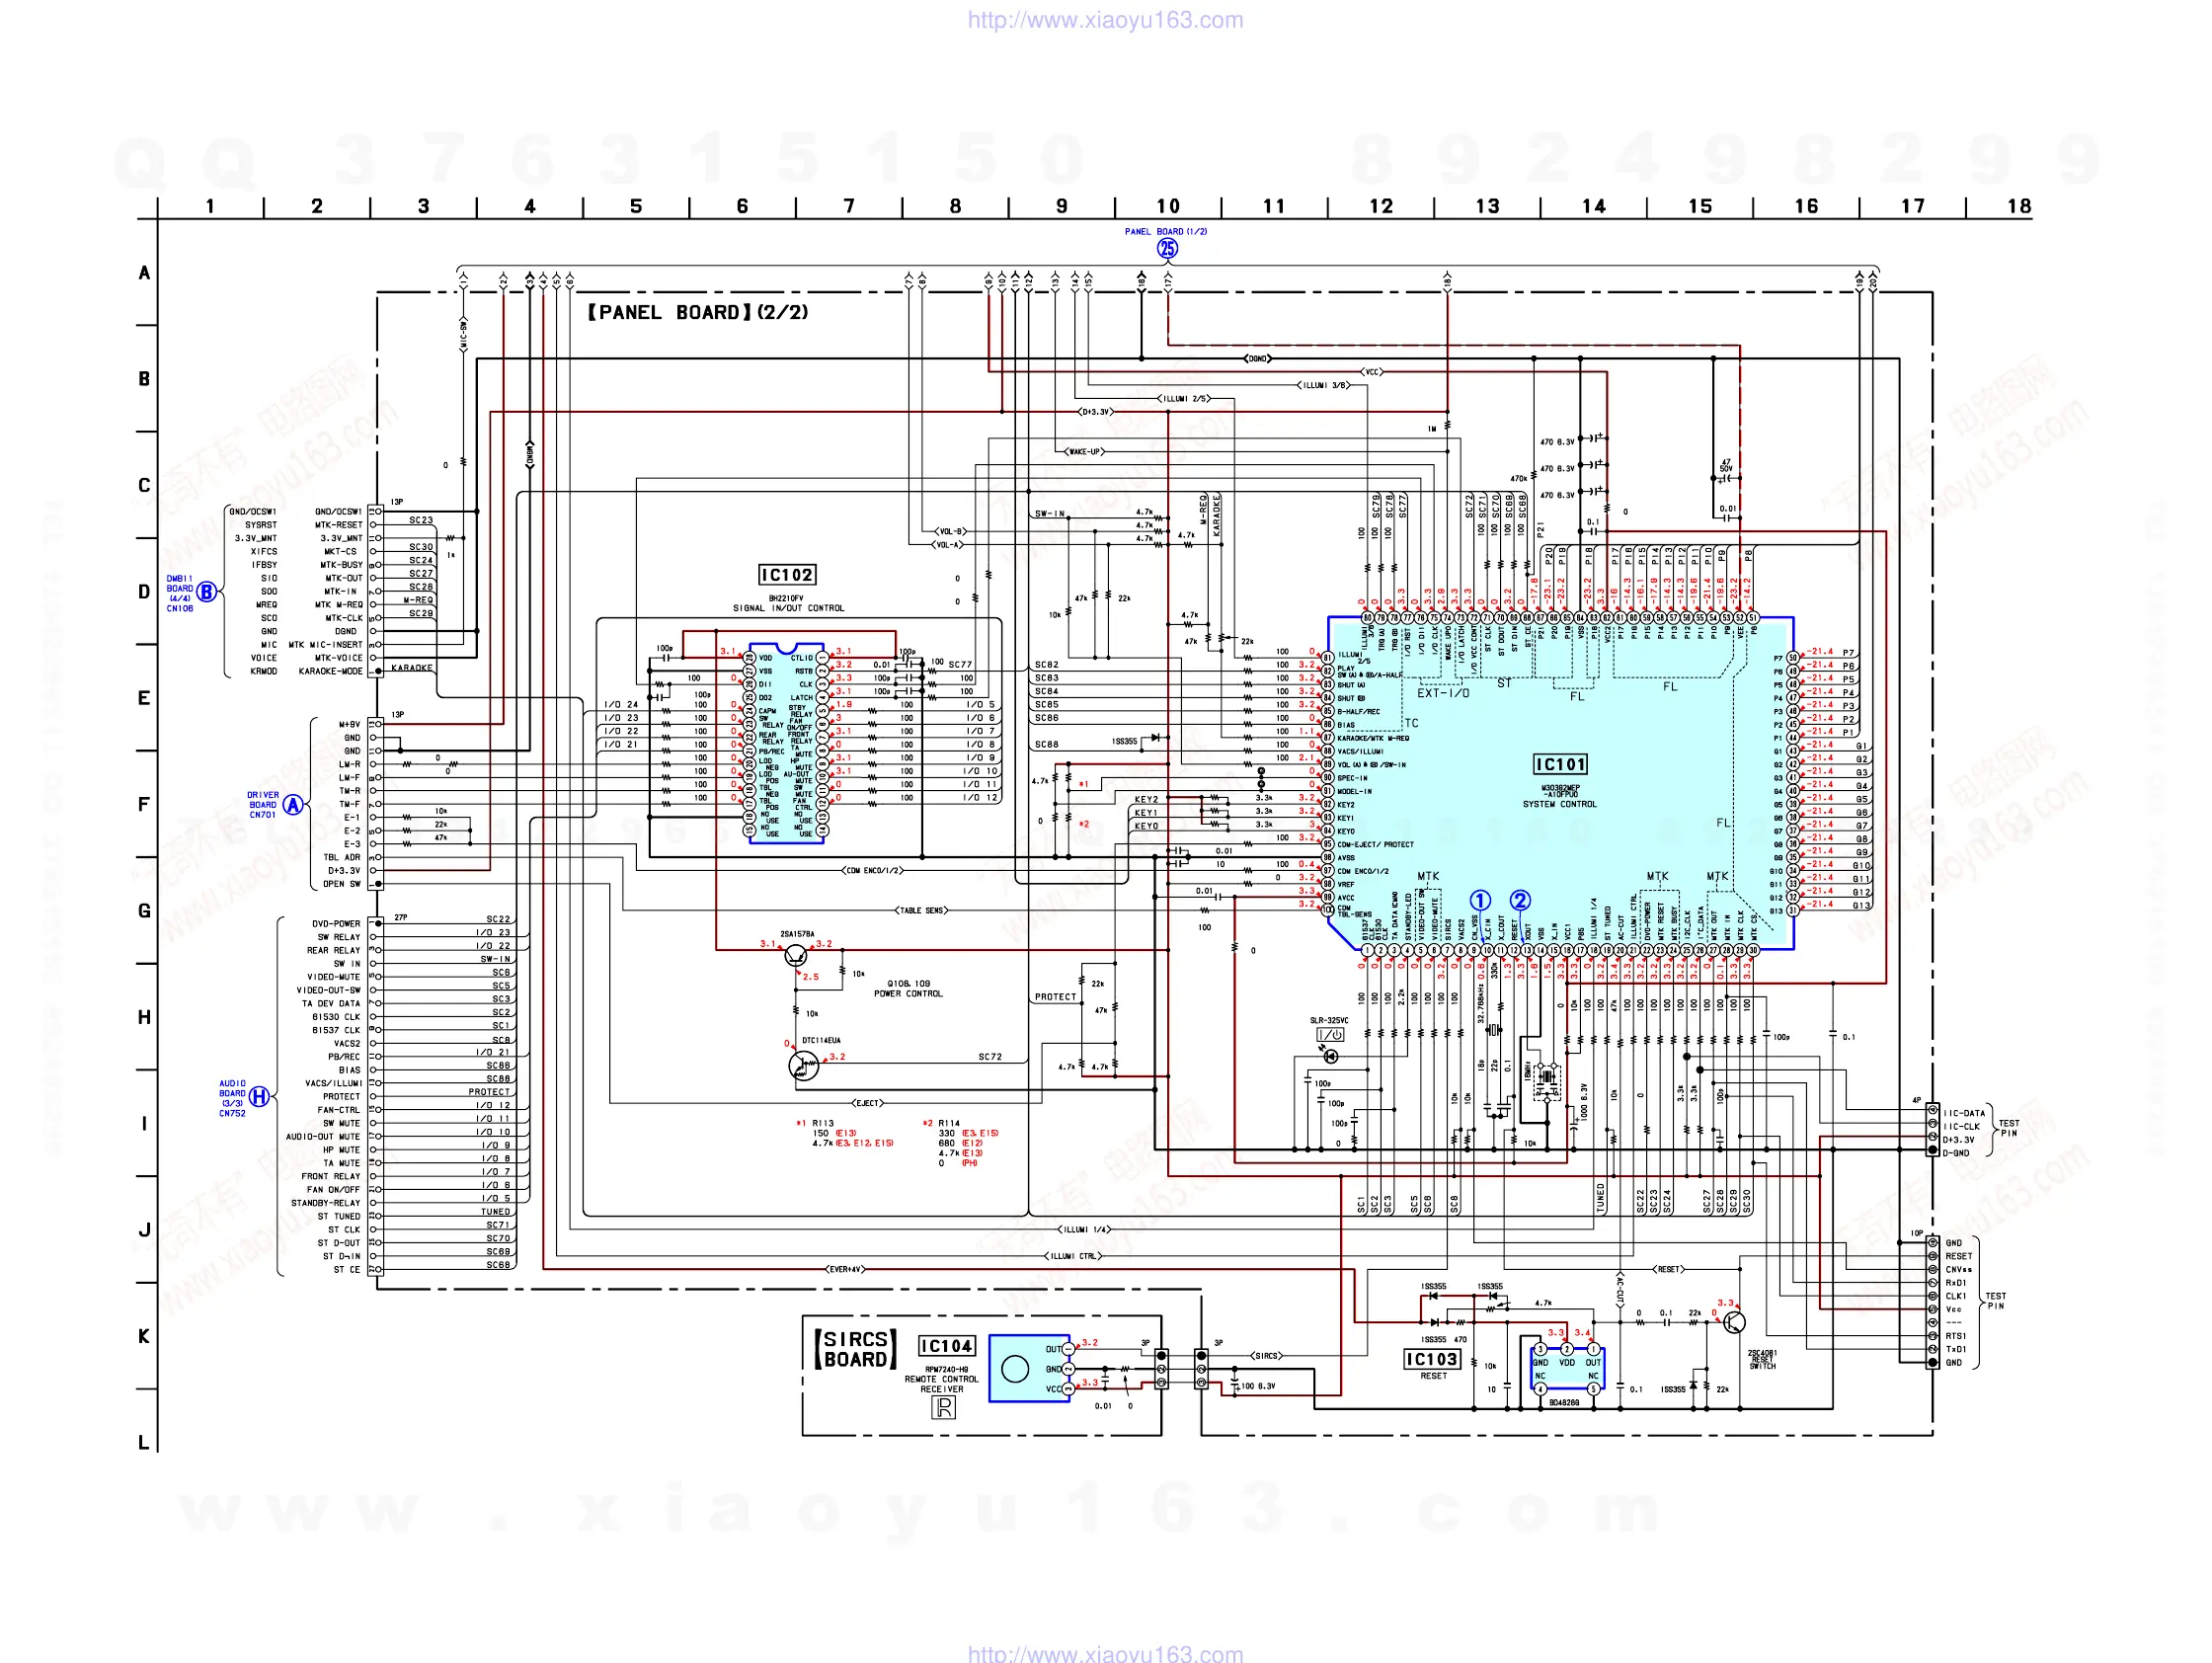
Task: Click the circled A Driver Board marker
Action: 292,805
